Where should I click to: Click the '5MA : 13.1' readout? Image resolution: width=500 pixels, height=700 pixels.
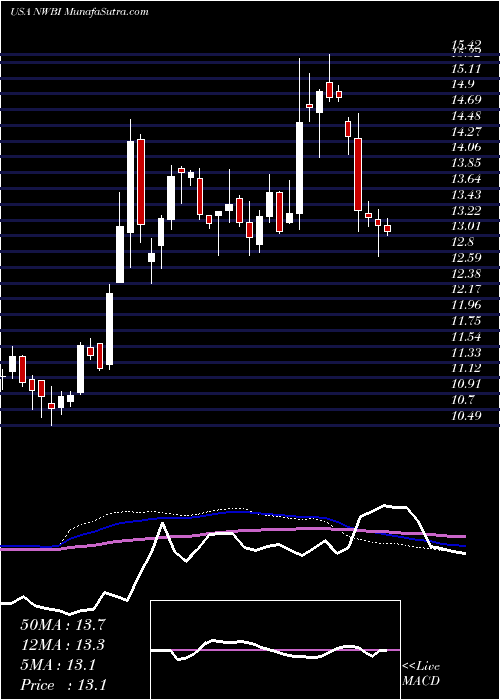point(58,665)
